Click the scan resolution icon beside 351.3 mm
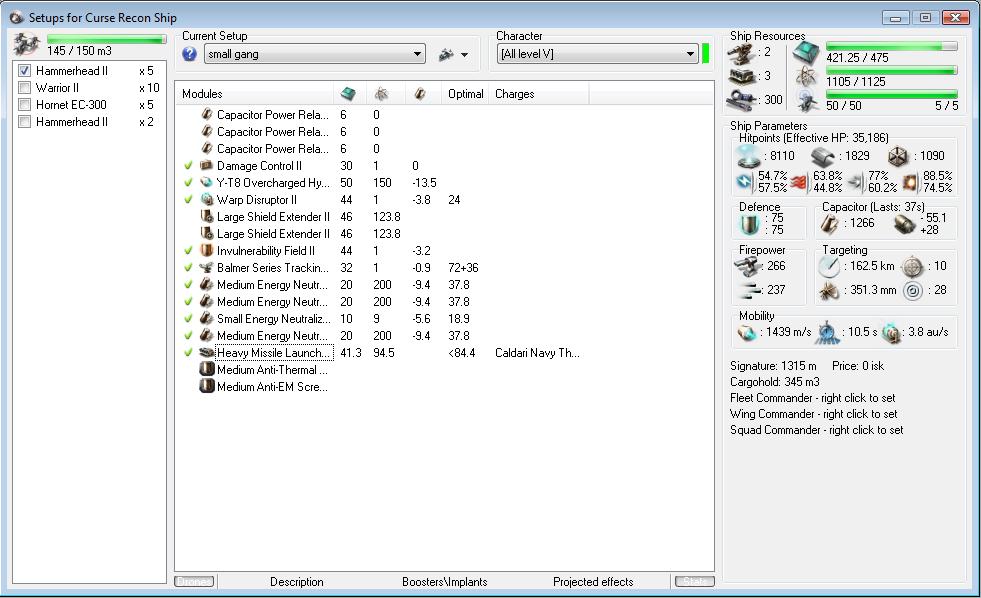The height and width of the screenshot is (598, 981). (829, 291)
